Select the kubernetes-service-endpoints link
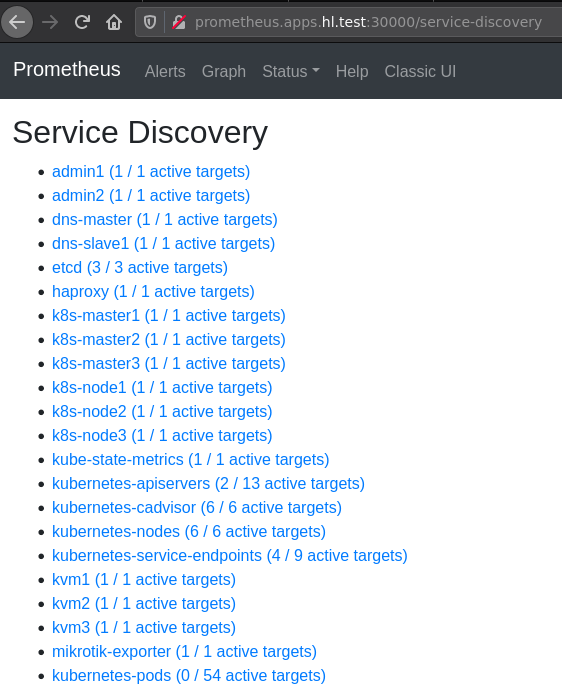 pos(230,556)
